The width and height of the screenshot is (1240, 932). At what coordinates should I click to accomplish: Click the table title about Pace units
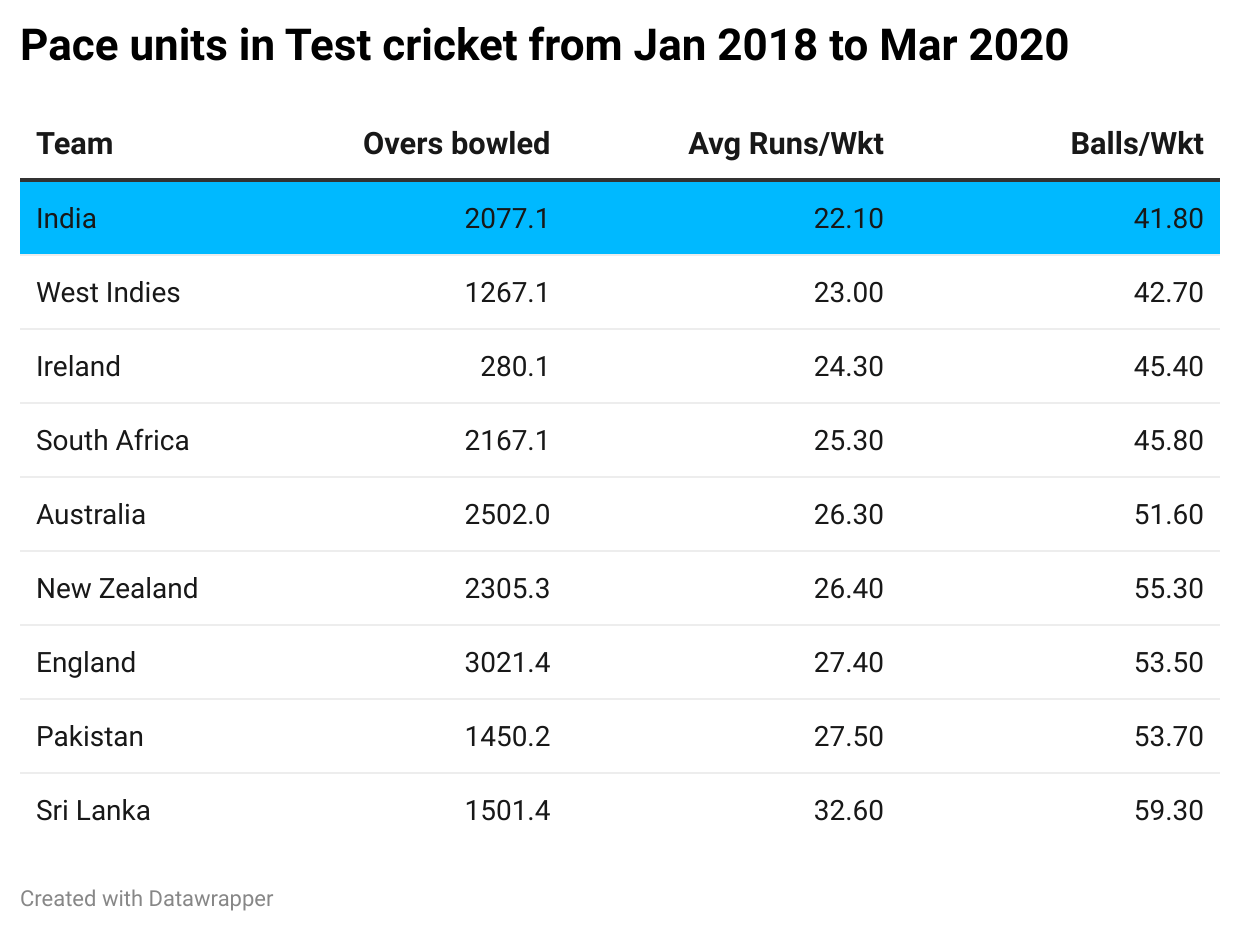(x=544, y=45)
